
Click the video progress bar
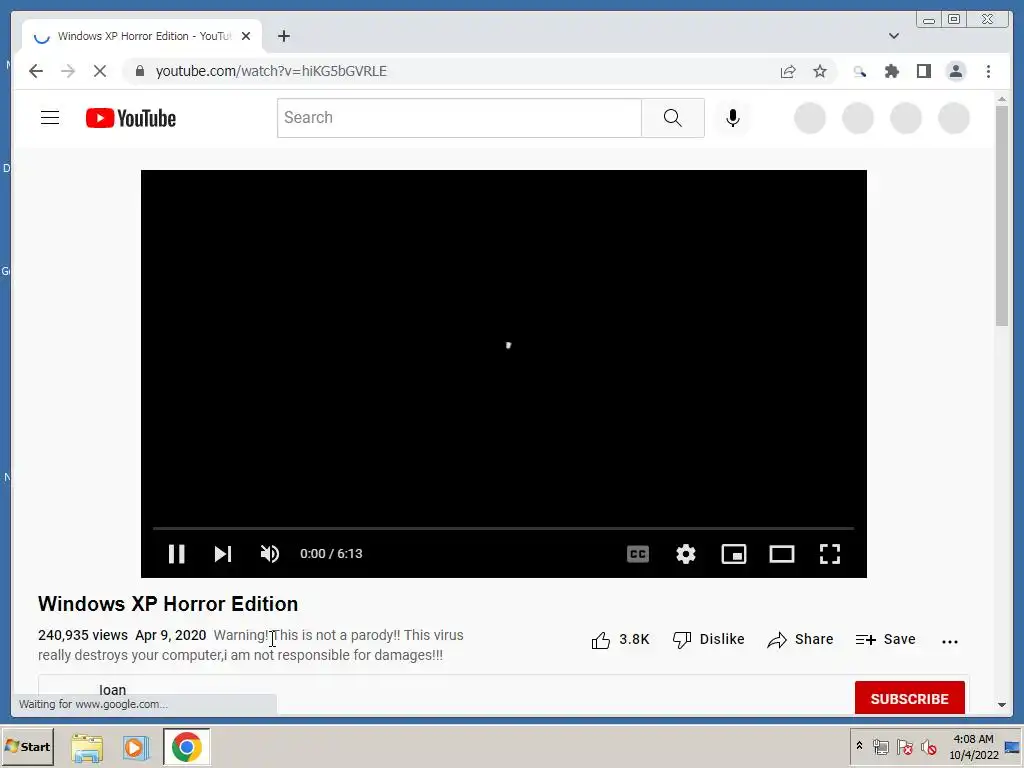(504, 528)
